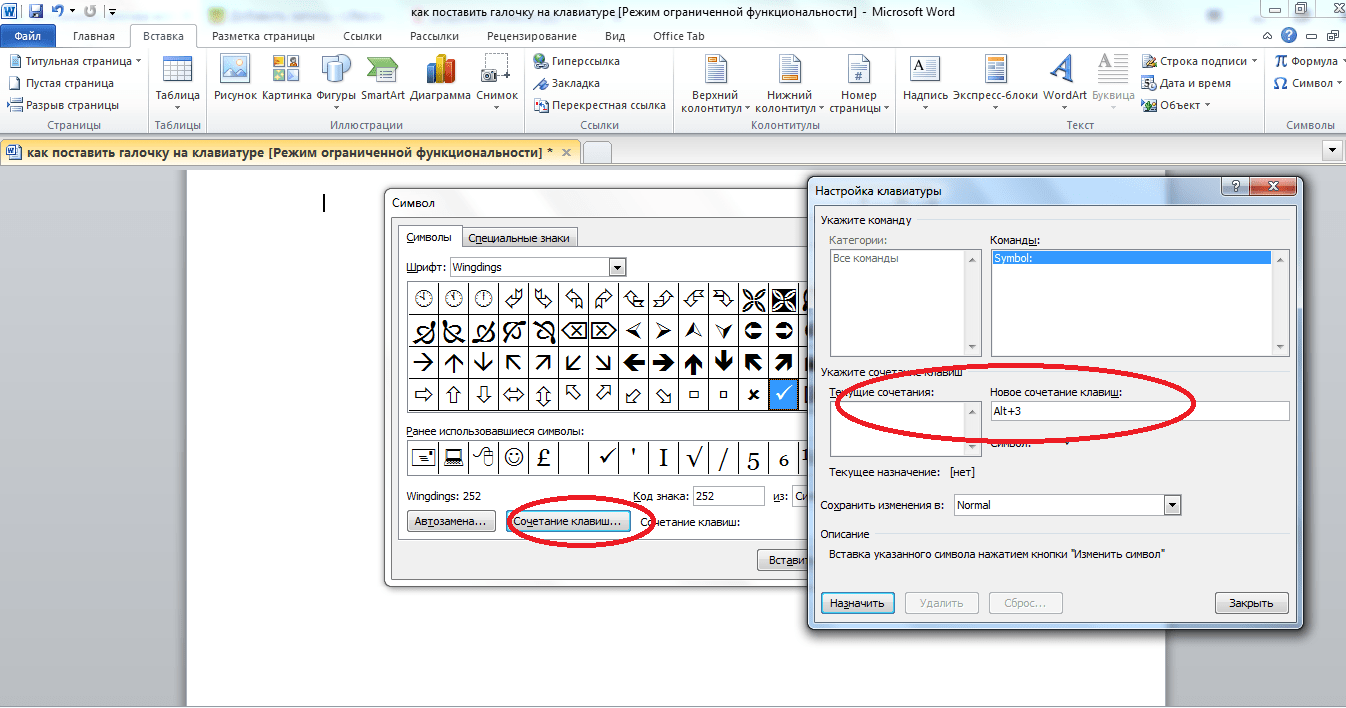Click the Назначить assign button

857,603
